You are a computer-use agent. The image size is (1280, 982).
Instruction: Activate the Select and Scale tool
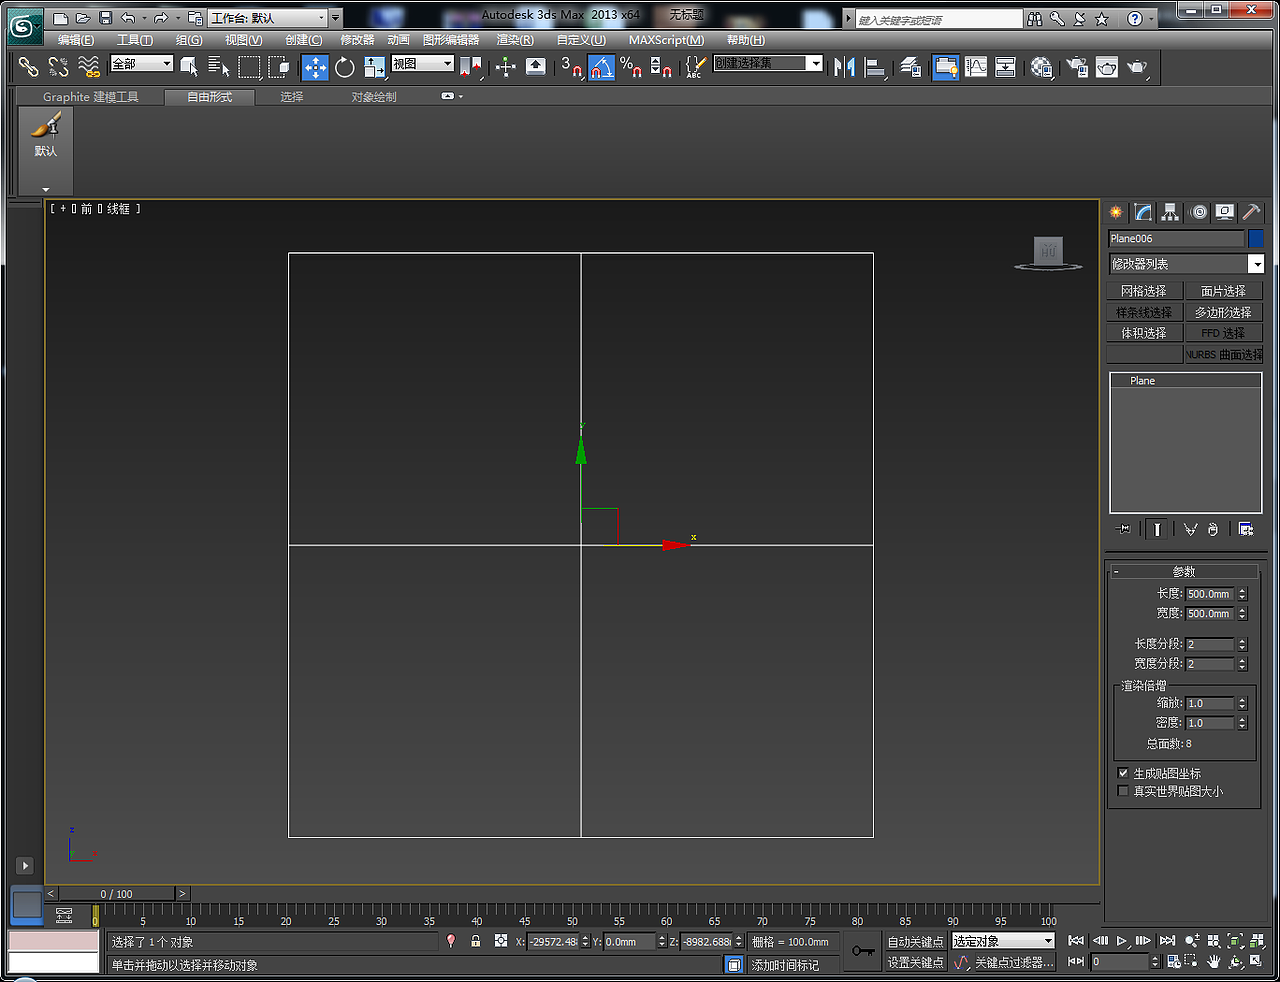[375, 67]
